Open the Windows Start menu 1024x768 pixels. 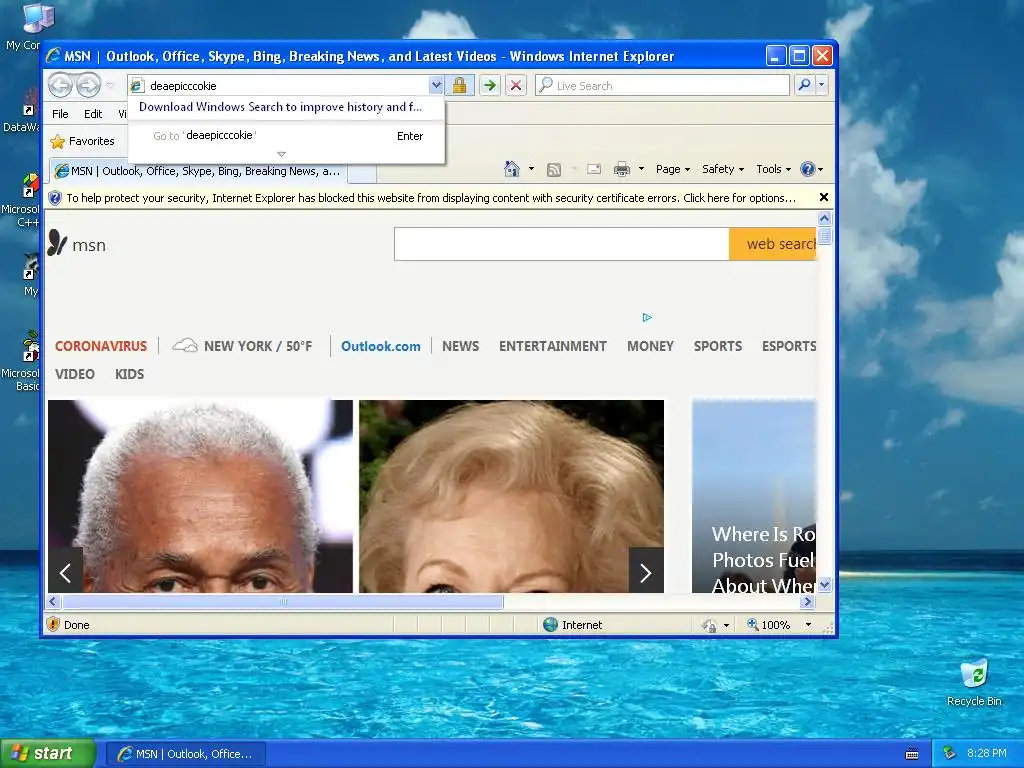click(x=48, y=754)
